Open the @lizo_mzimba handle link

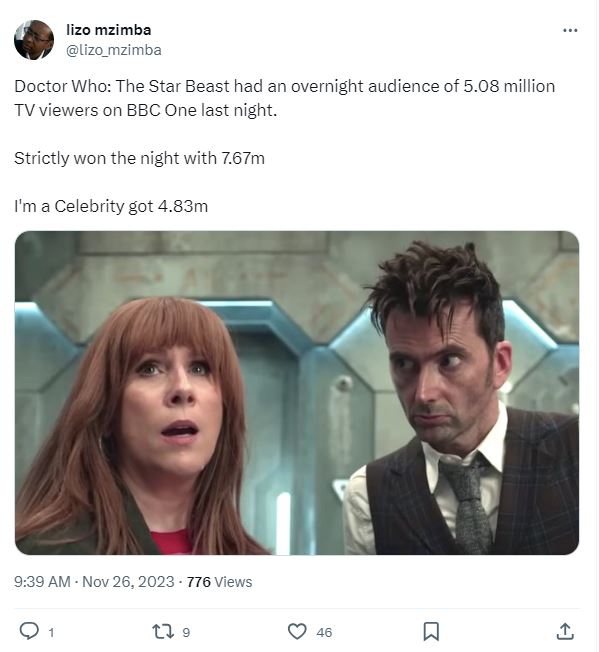[x=114, y=50]
